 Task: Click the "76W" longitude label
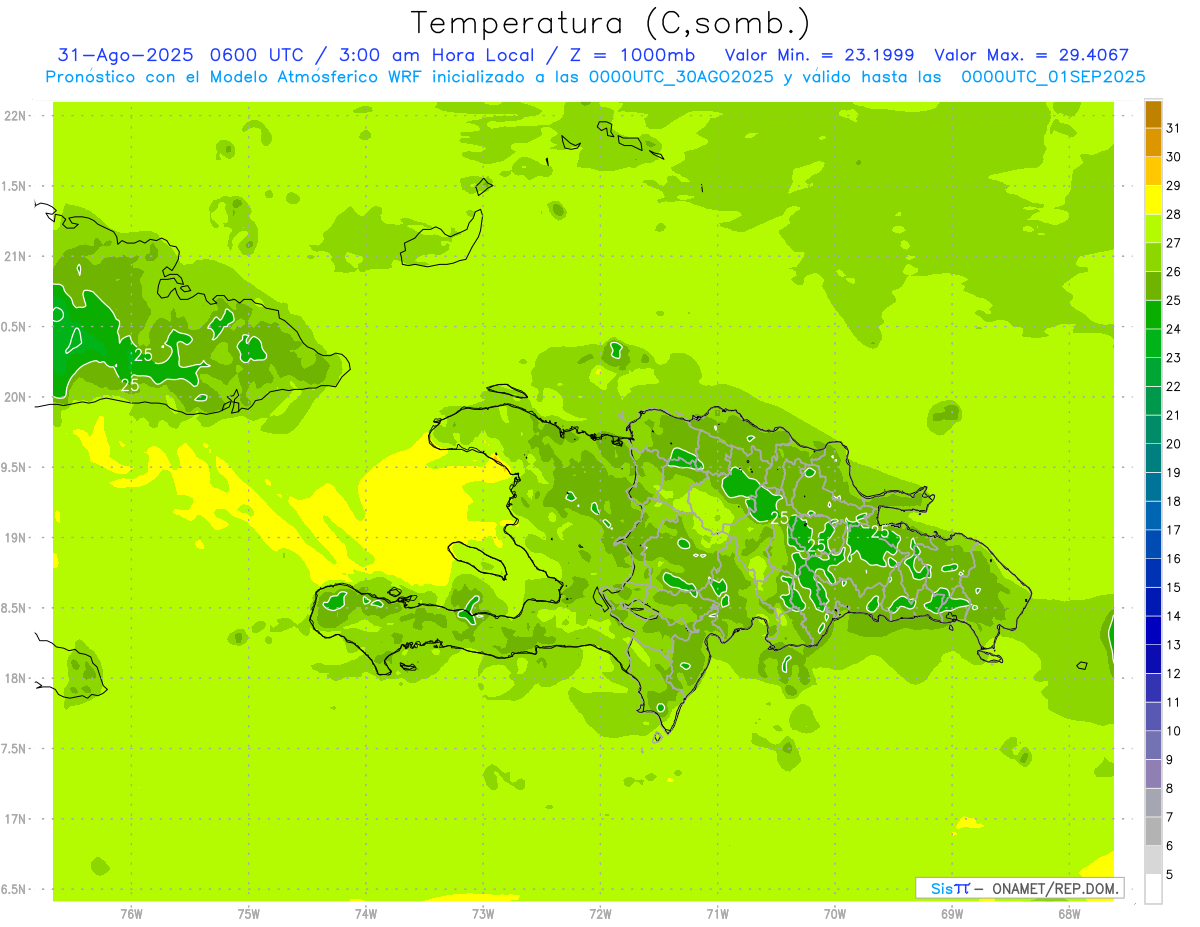[x=131, y=913]
